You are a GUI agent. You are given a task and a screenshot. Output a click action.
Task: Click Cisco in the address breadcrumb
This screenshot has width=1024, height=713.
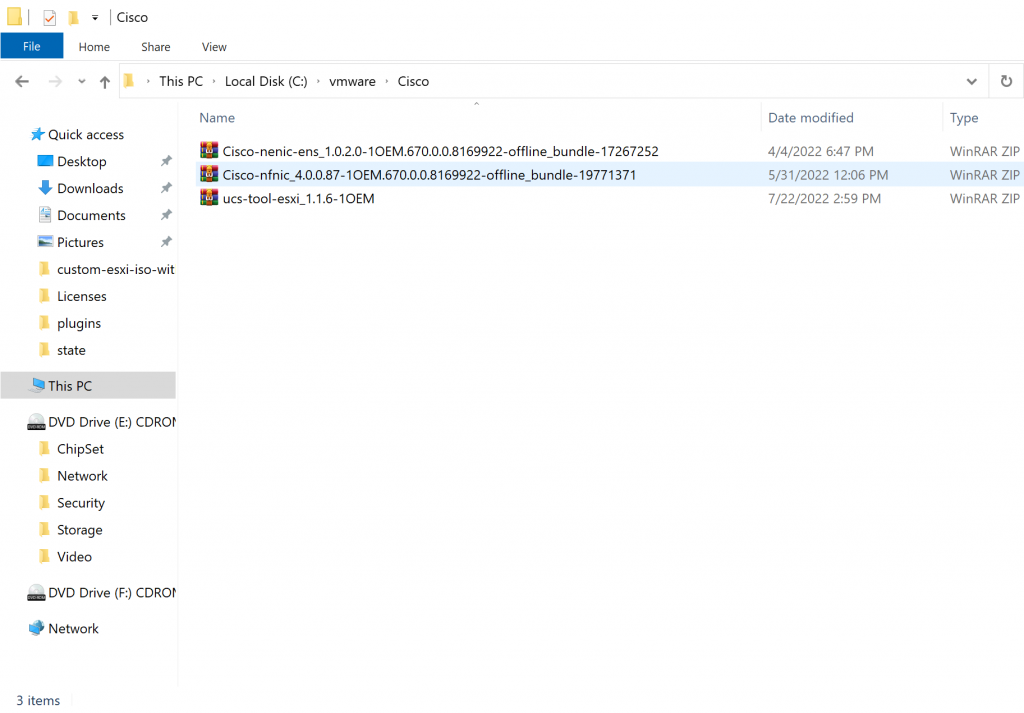(x=413, y=81)
